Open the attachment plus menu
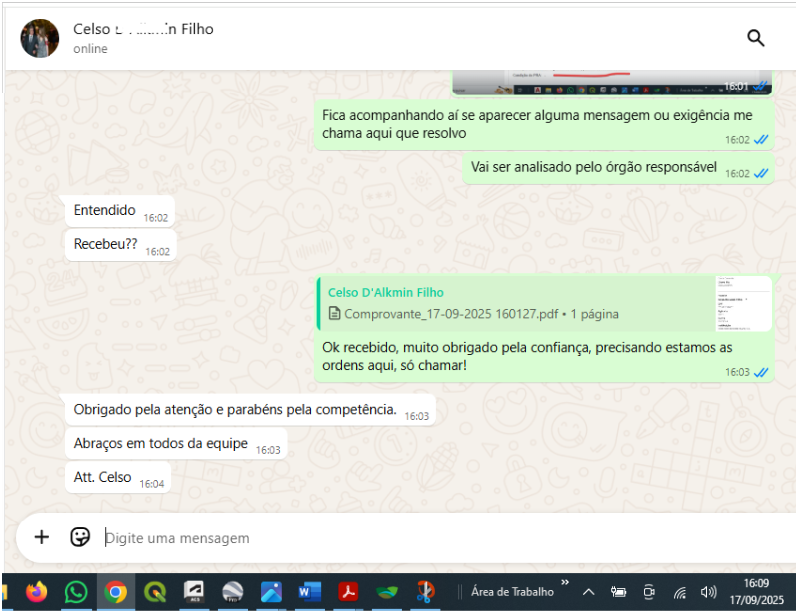Screen dimensions: 798x613 [x=41, y=537]
